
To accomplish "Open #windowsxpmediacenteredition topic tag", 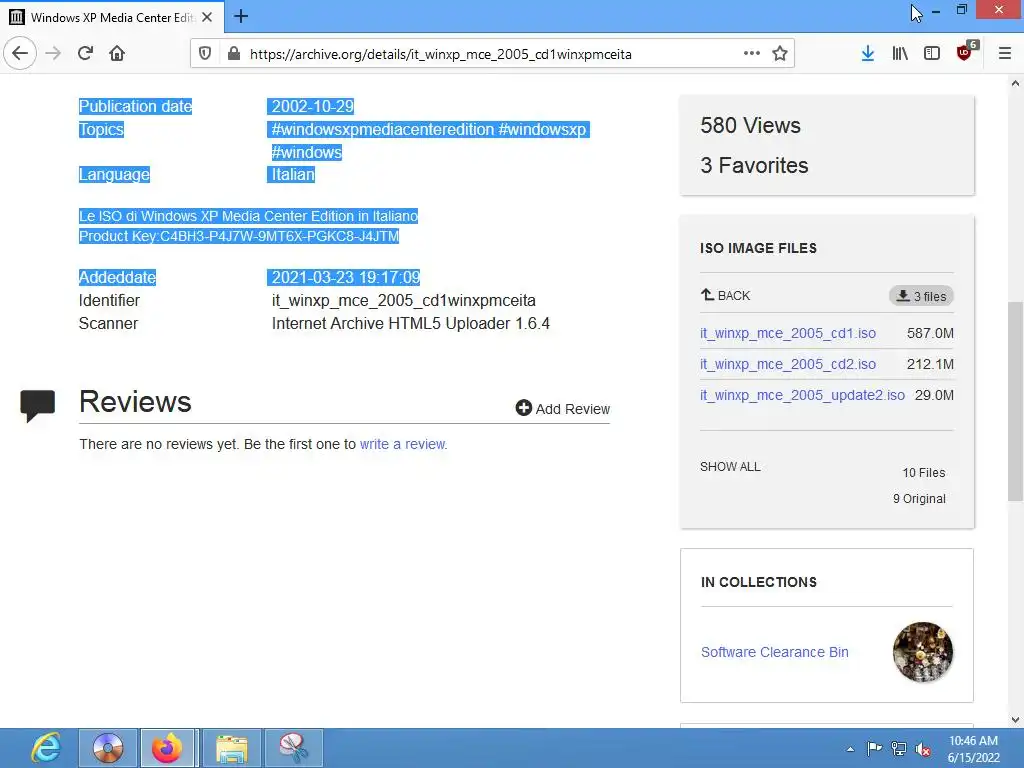I will coord(383,129).
